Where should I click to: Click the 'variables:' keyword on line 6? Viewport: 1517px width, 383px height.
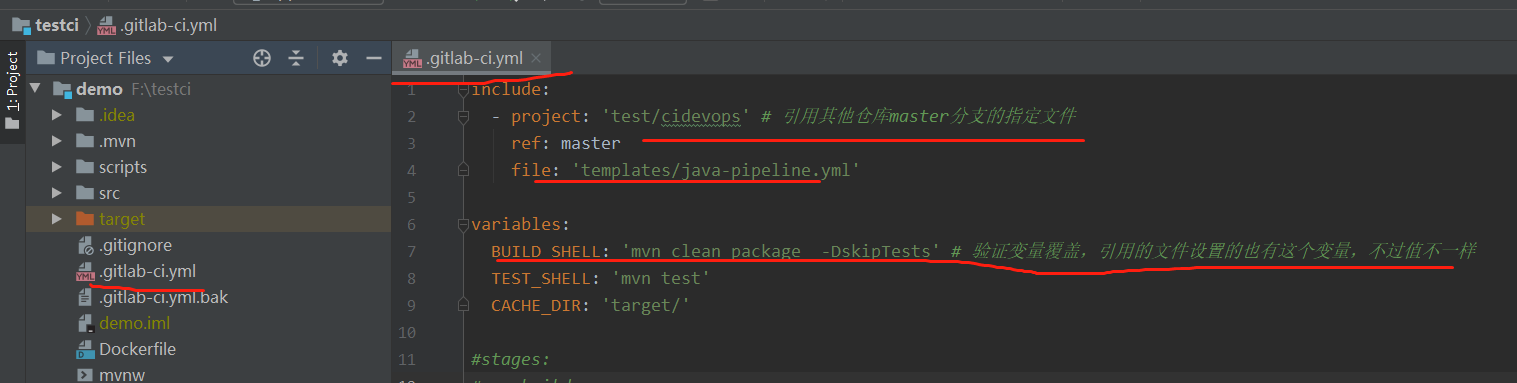point(521,224)
